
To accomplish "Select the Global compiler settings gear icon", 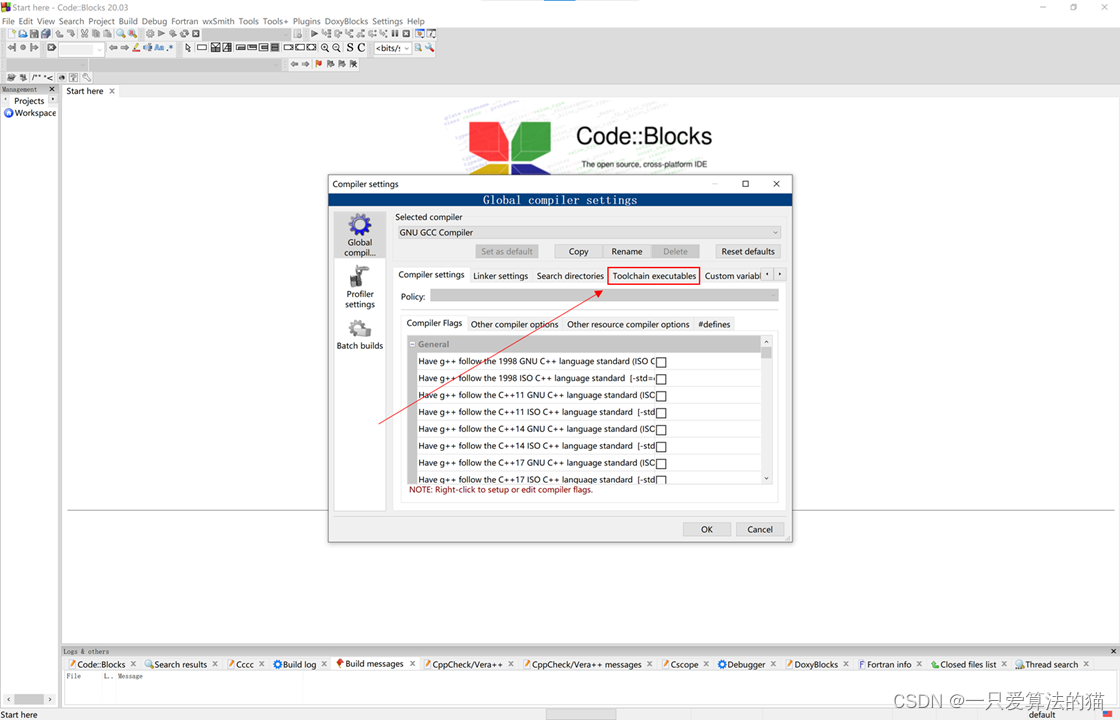I will [360, 234].
